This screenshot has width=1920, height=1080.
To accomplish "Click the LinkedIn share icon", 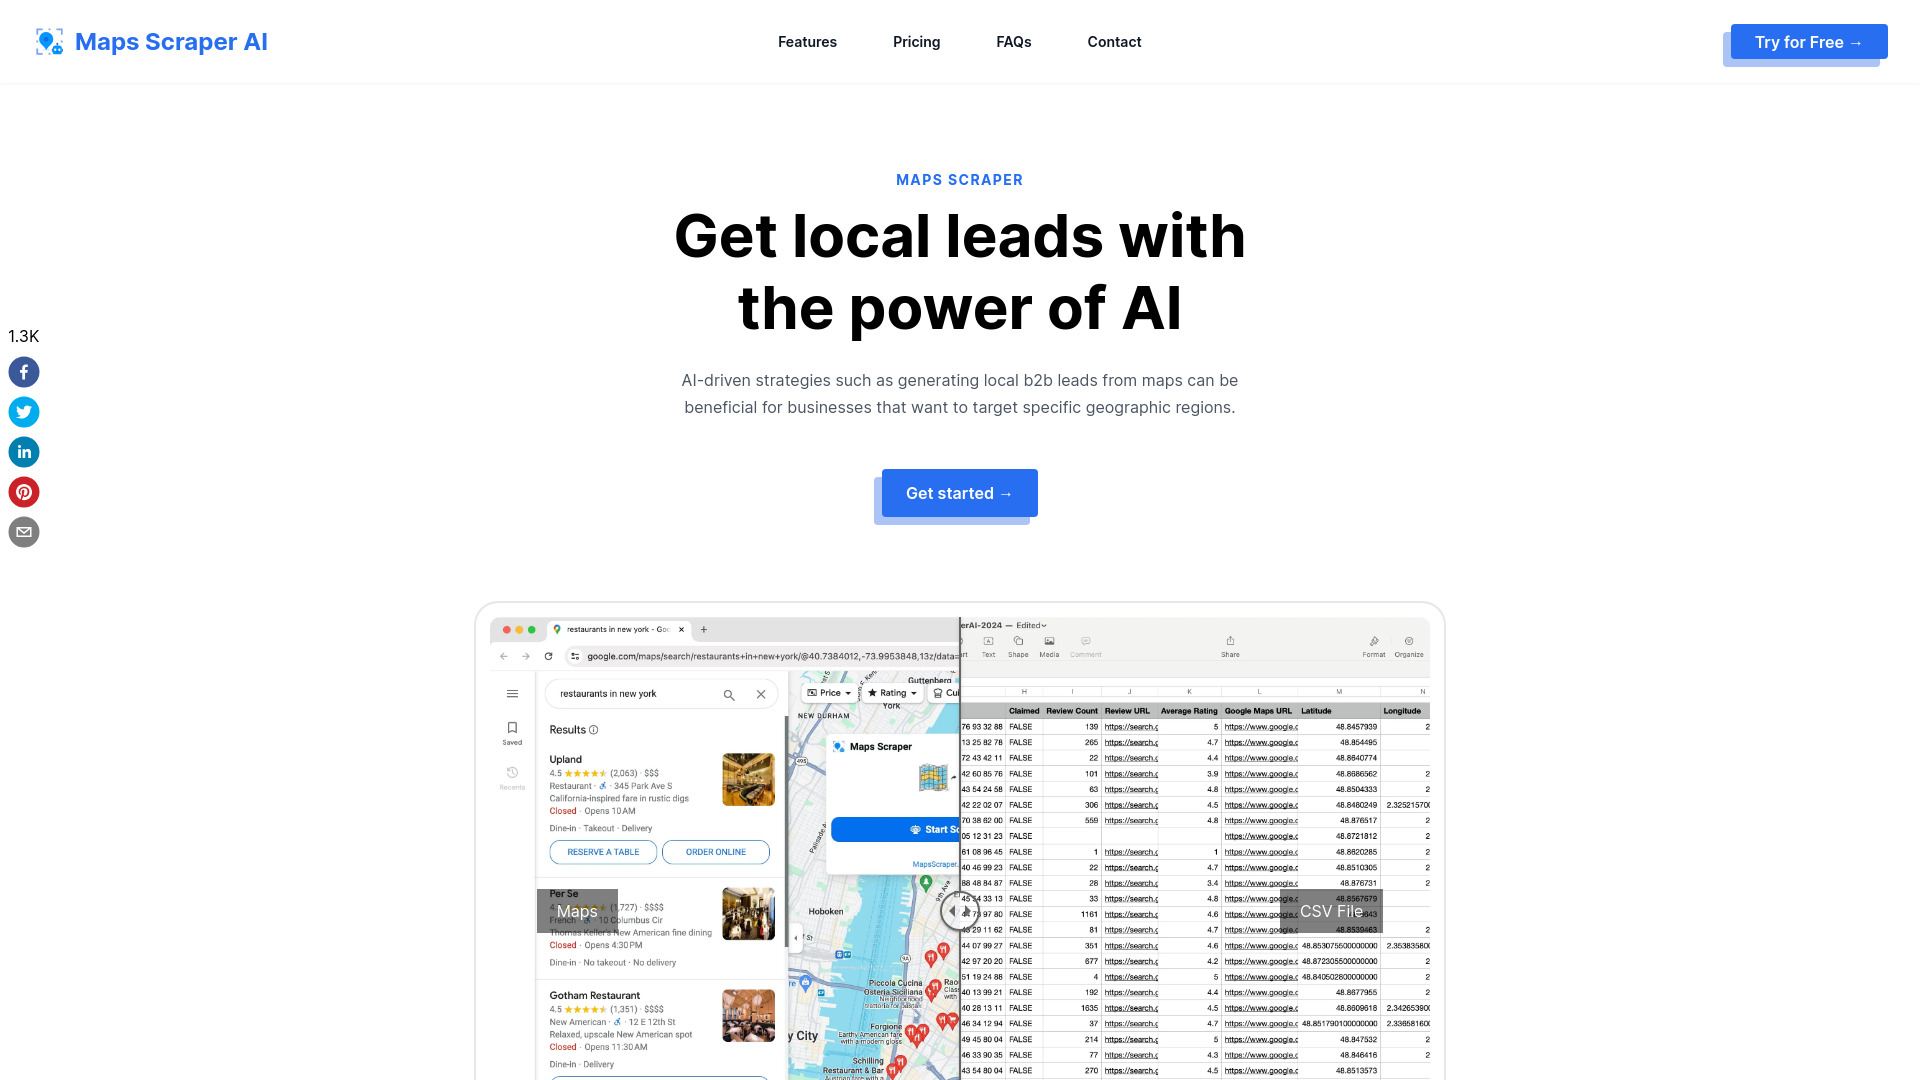I will [24, 451].
